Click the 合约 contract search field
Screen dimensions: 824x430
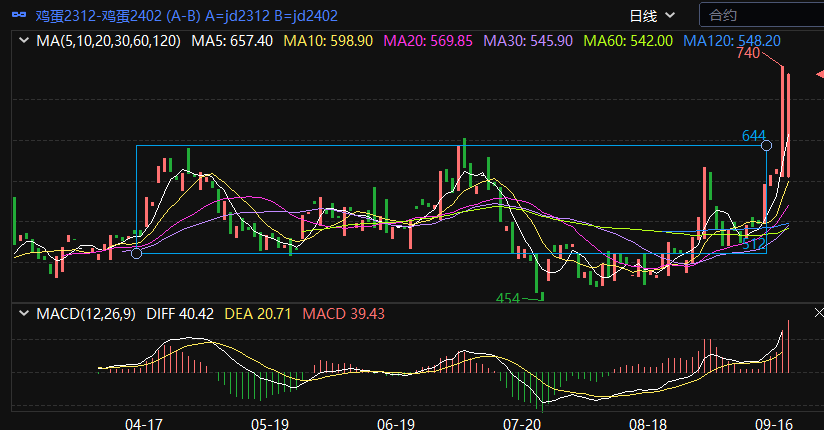[x=760, y=15]
